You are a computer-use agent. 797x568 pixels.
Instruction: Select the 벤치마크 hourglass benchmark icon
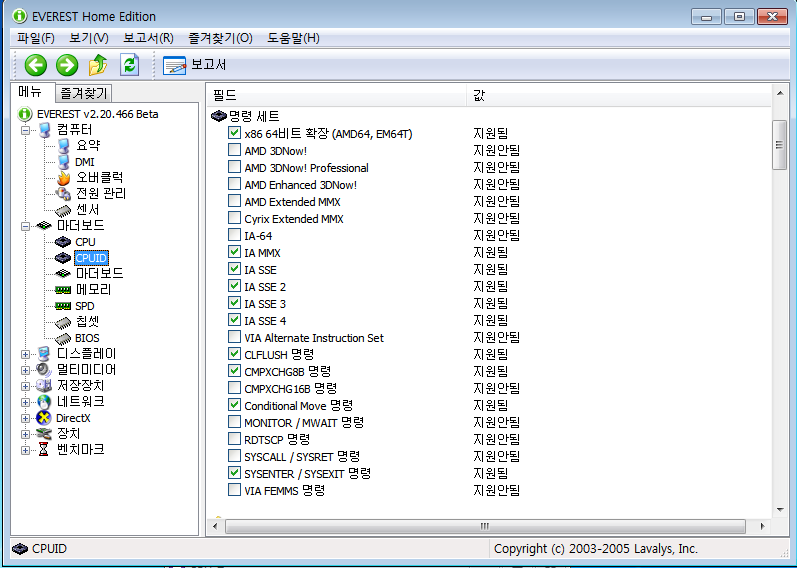(44, 450)
